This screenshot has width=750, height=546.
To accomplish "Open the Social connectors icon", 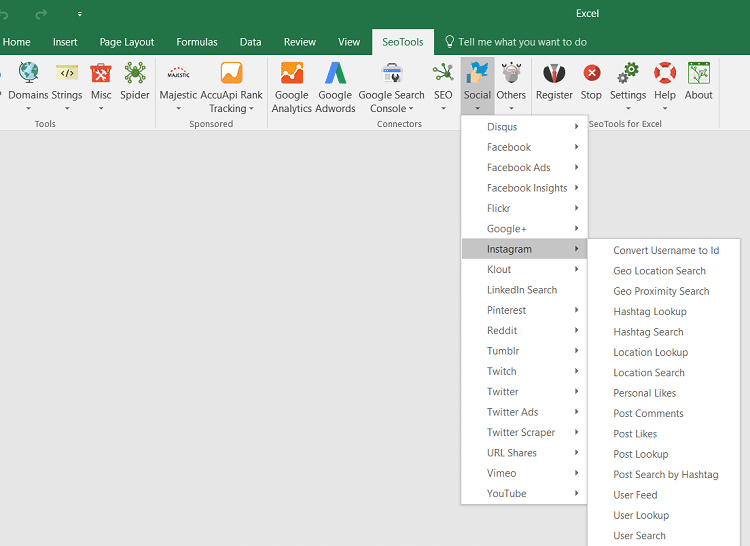I will 477,73.
